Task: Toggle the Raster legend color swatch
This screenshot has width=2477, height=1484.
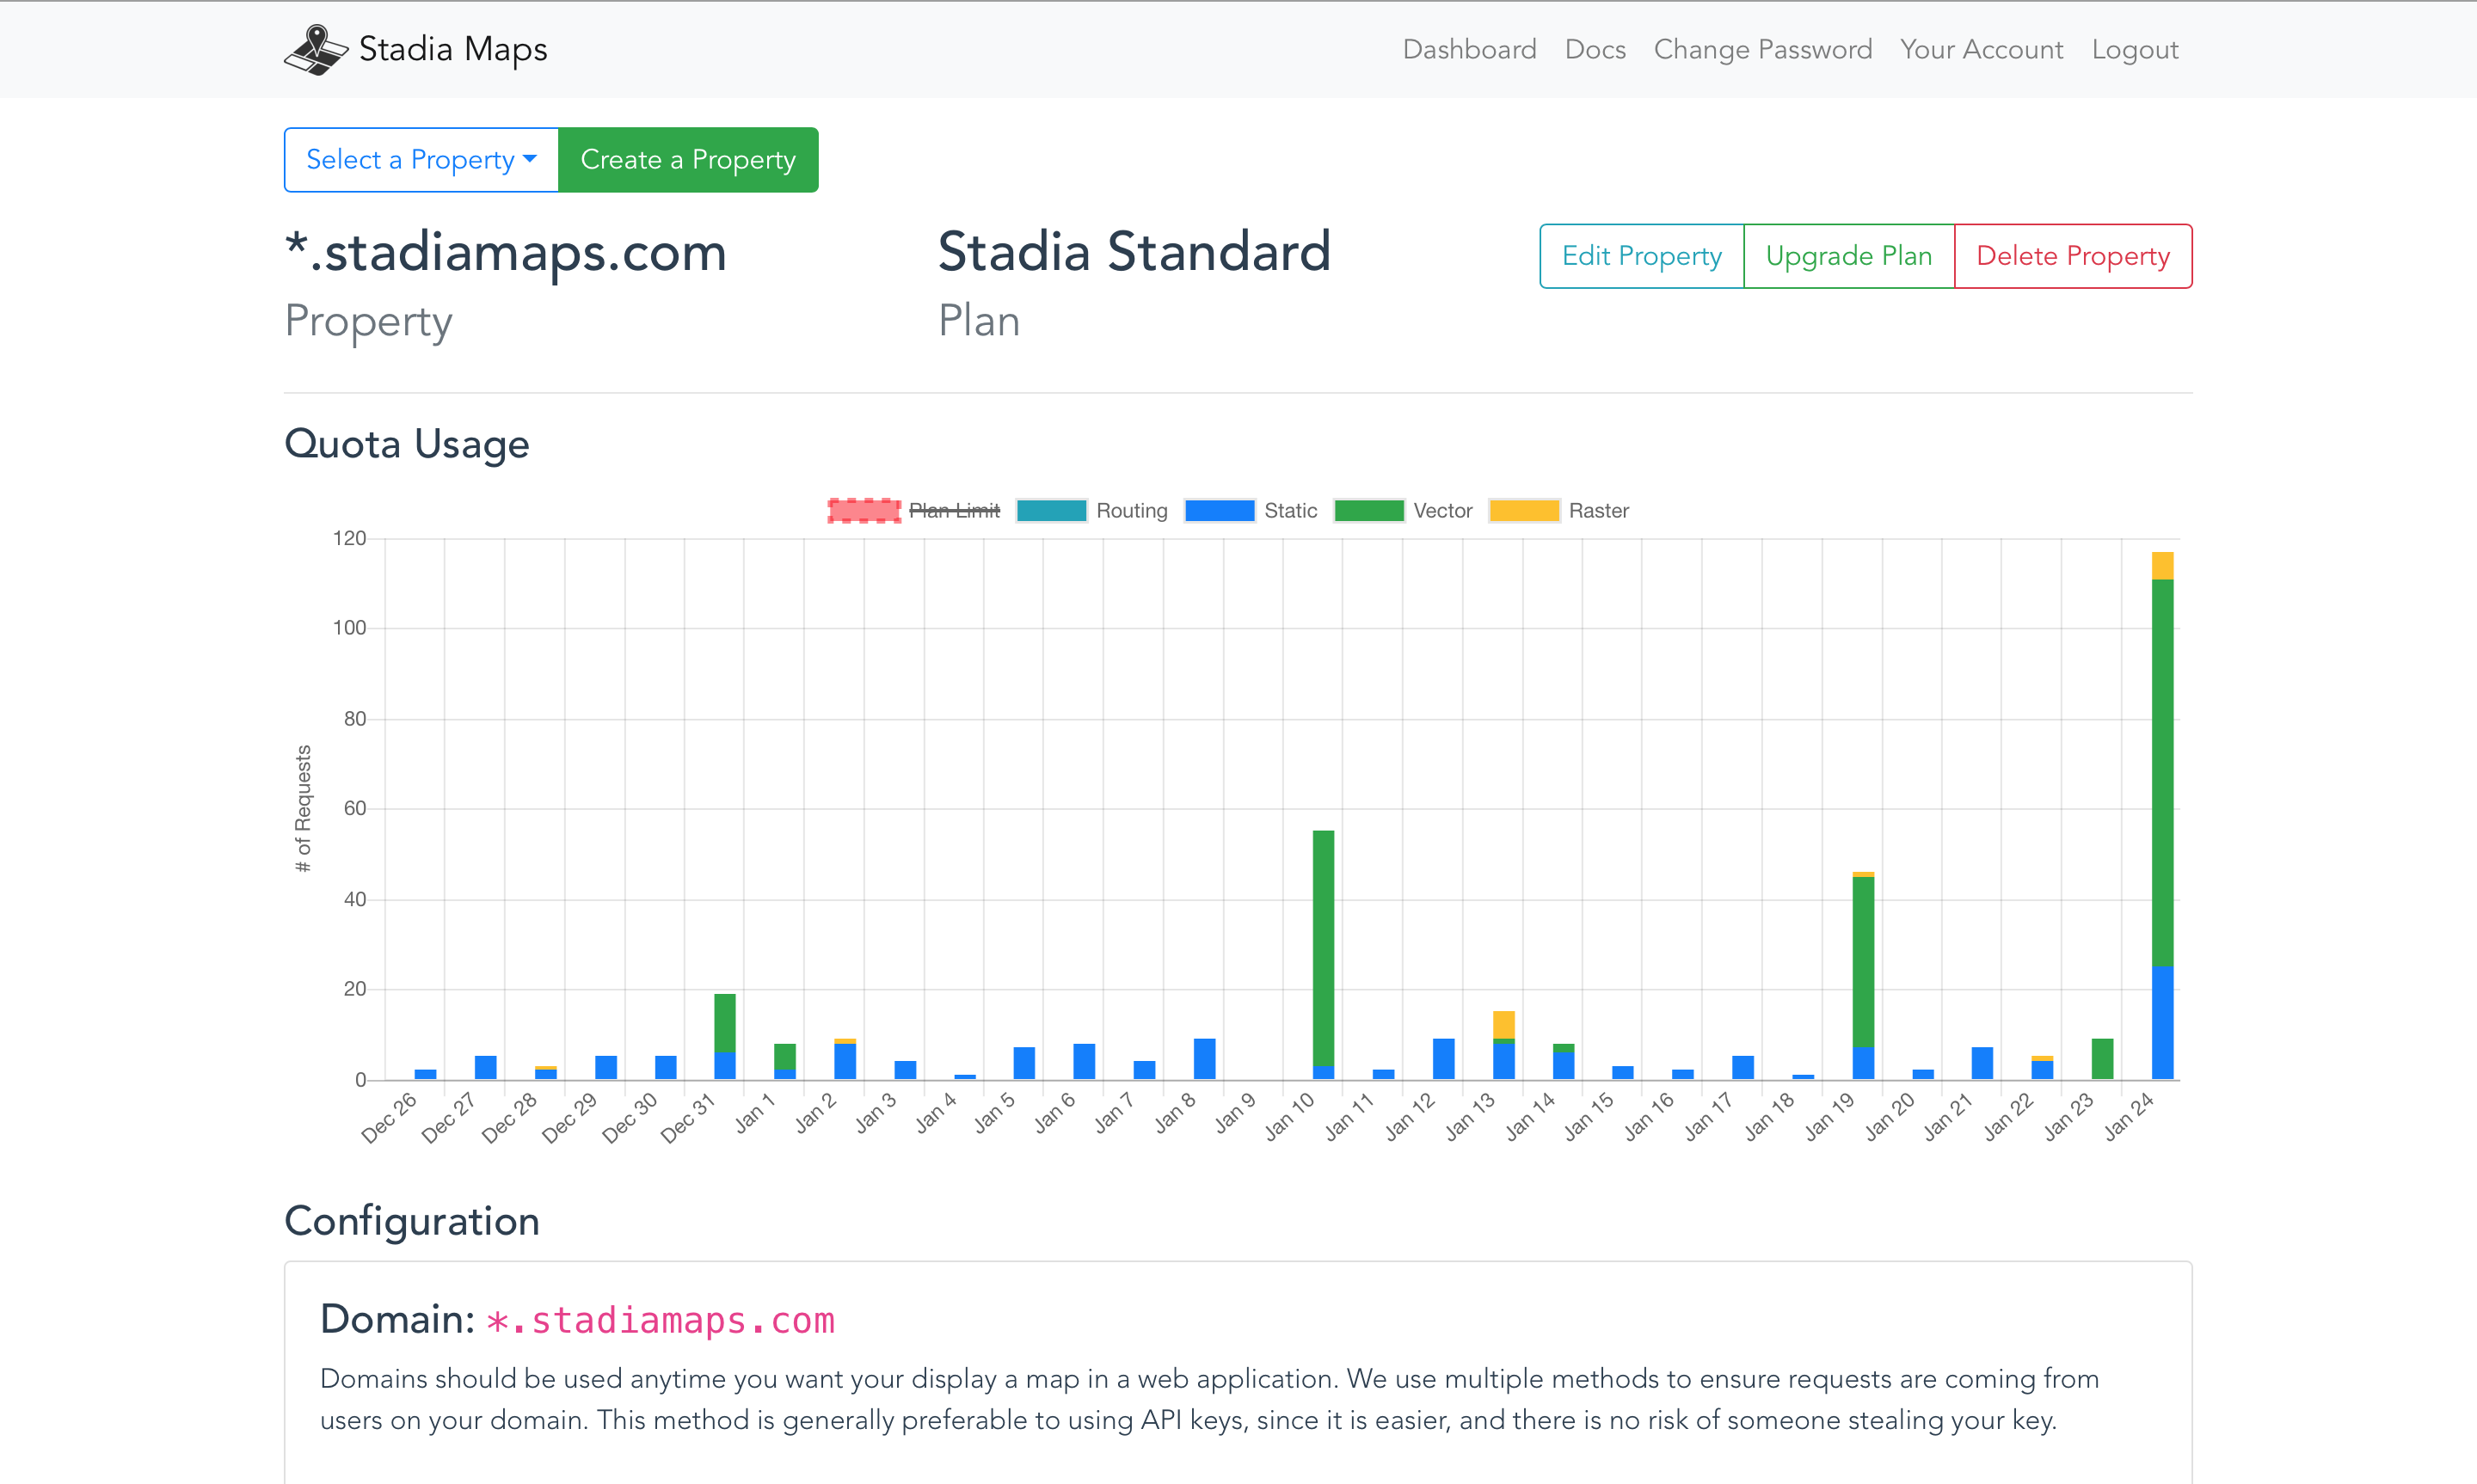Action: [1524, 511]
